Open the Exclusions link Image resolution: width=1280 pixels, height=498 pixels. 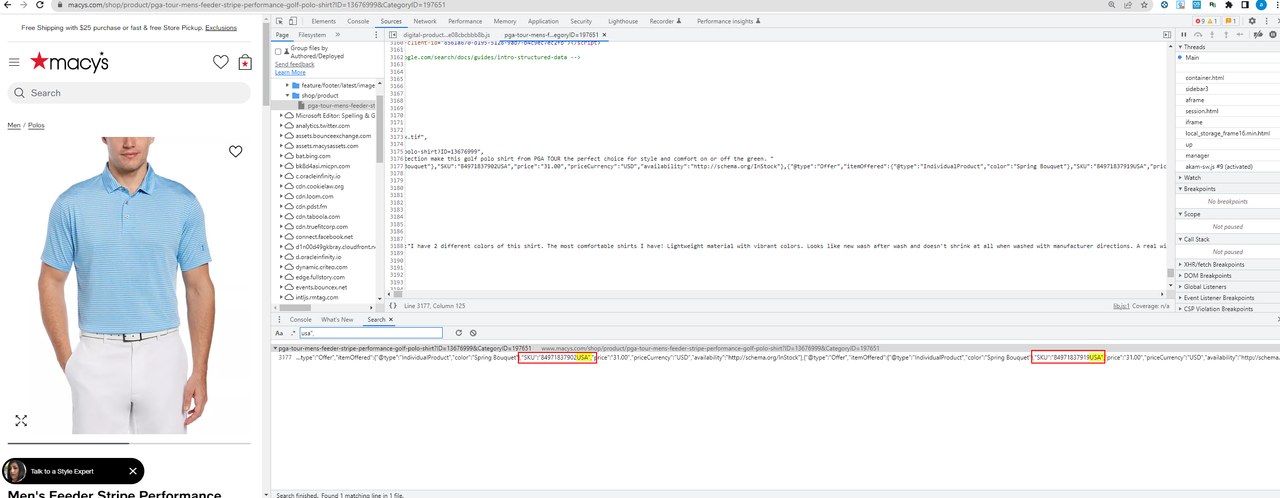[x=221, y=28]
